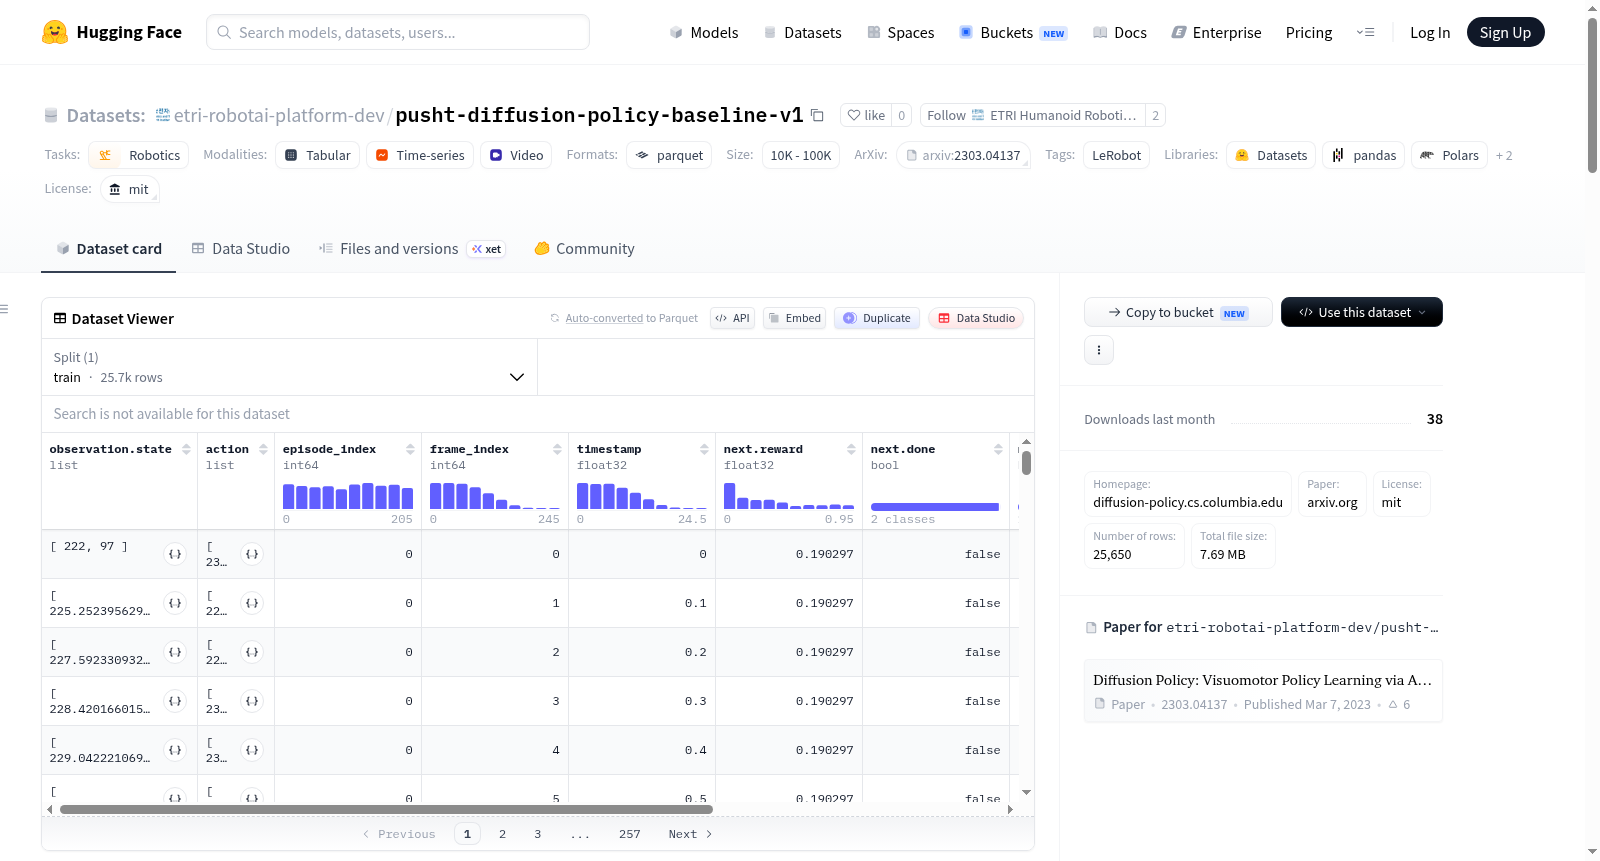
Task: Open the Models page
Action: pyautogui.click(x=704, y=32)
